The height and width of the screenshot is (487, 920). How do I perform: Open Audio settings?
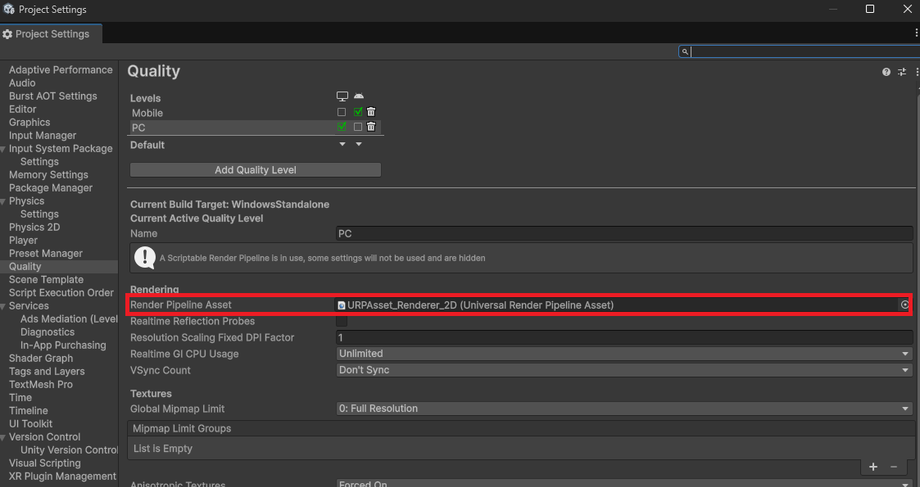[x=22, y=83]
